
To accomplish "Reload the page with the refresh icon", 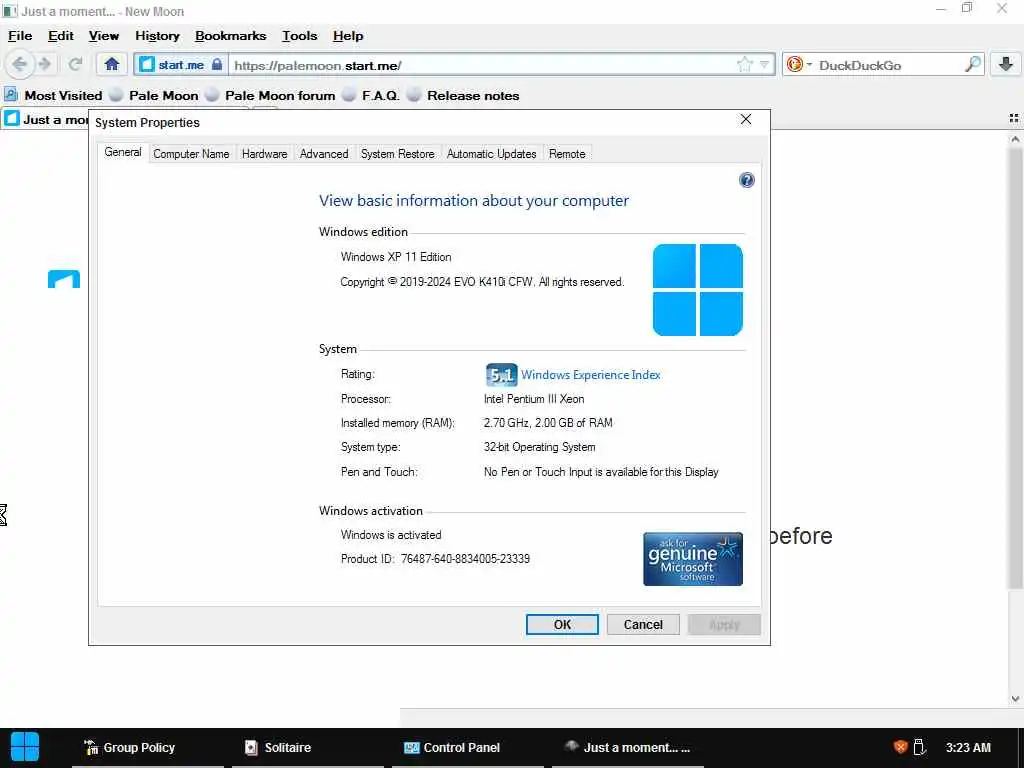I will pos(75,64).
